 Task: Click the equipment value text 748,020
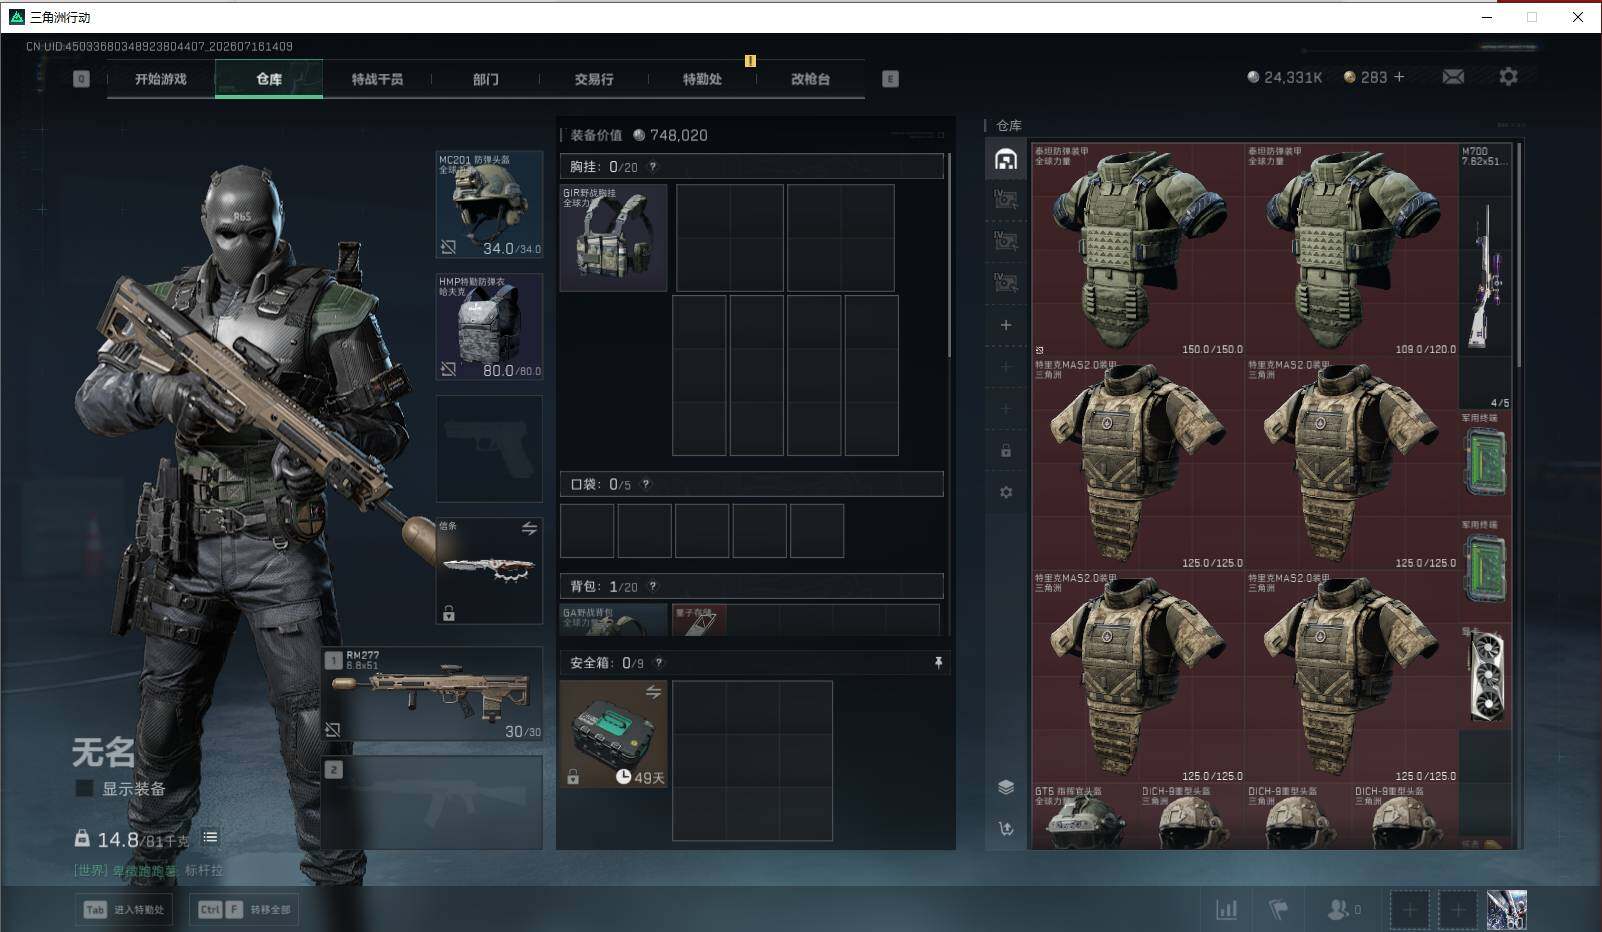(x=679, y=135)
